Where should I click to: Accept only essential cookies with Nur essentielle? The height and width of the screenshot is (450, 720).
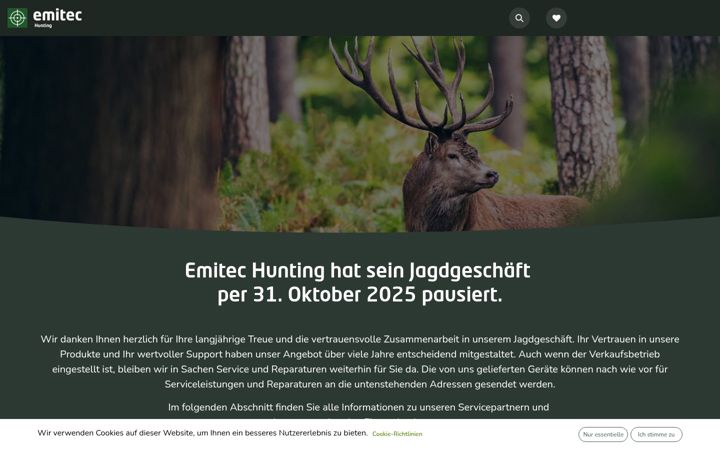[x=603, y=434]
